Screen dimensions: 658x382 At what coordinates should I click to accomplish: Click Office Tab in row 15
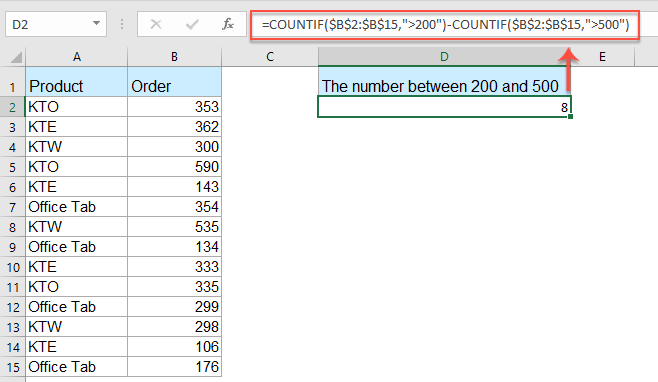(x=76, y=367)
